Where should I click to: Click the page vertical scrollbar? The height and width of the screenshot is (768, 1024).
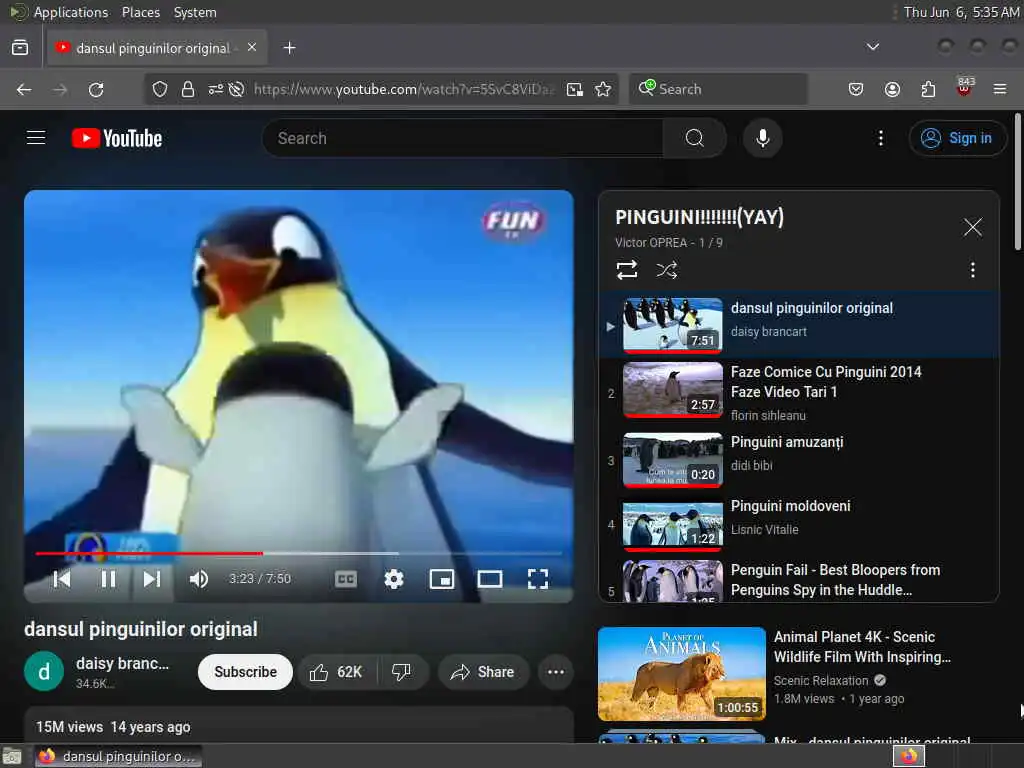pyautogui.click(x=1017, y=181)
